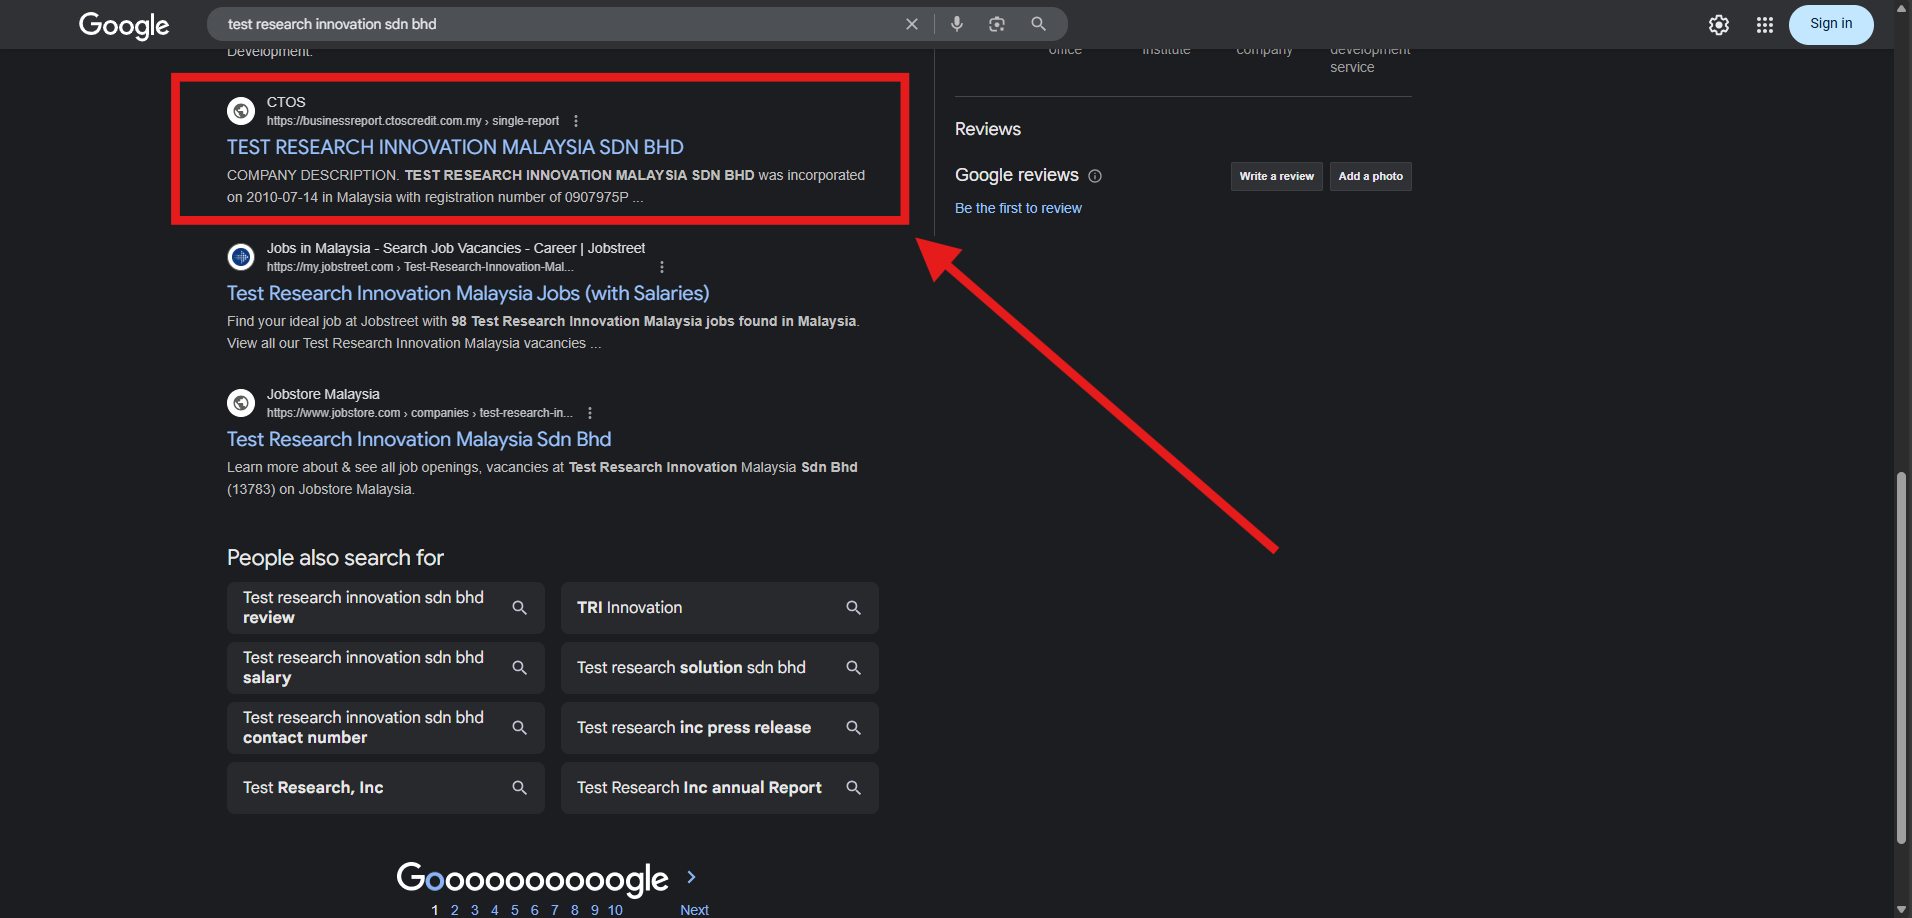
Task: Open the CTOS result site favicon
Action: (x=241, y=111)
